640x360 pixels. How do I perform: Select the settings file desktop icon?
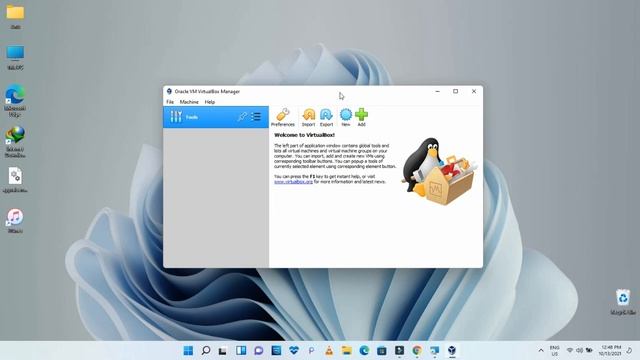tap(15, 180)
